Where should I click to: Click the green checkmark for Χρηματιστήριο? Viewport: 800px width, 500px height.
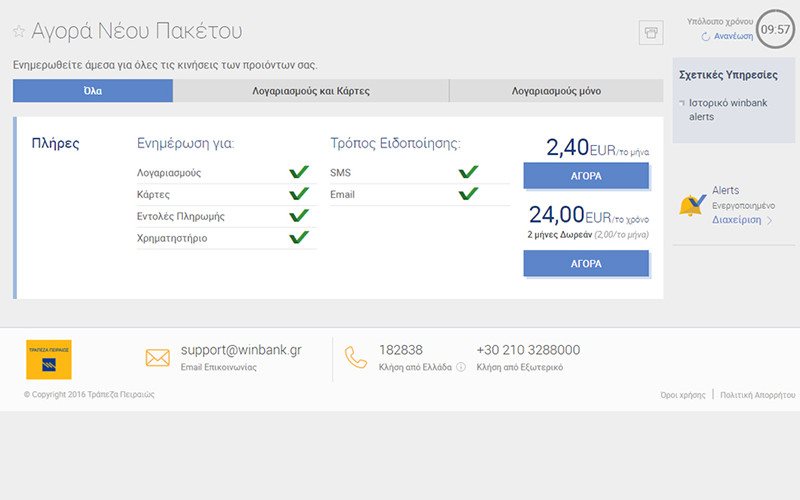[x=298, y=238]
